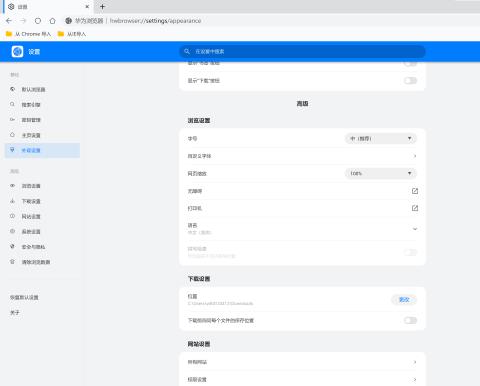This screenshot has width=480, height=386.
Task: Click the key icon for password management
Action: click(12, 119)
